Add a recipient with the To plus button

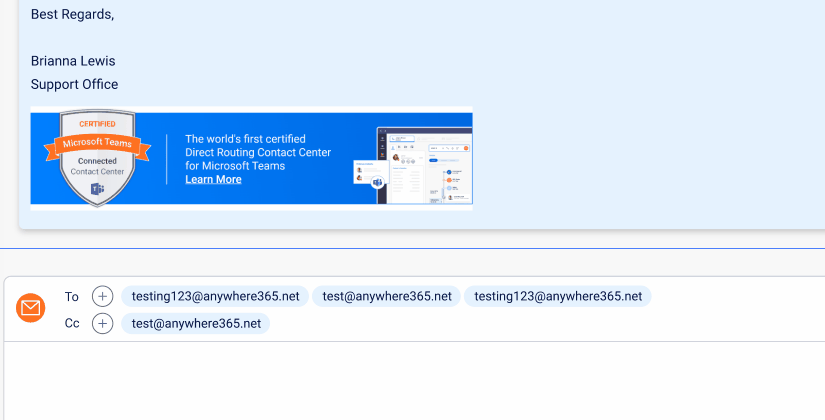[103, 296]
